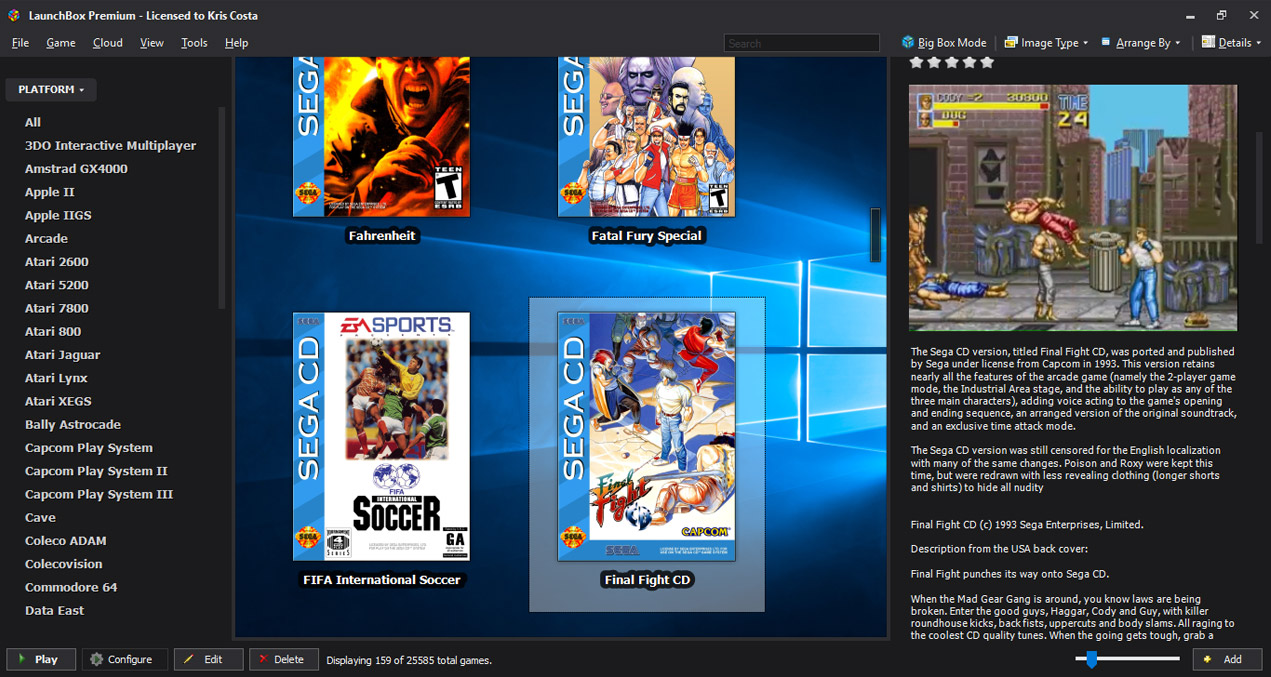Image resolution: width=1271 pixels, height=677 pixels.
Task: Select the Capcom Play System platform
Action: click(x=89, y=448)
